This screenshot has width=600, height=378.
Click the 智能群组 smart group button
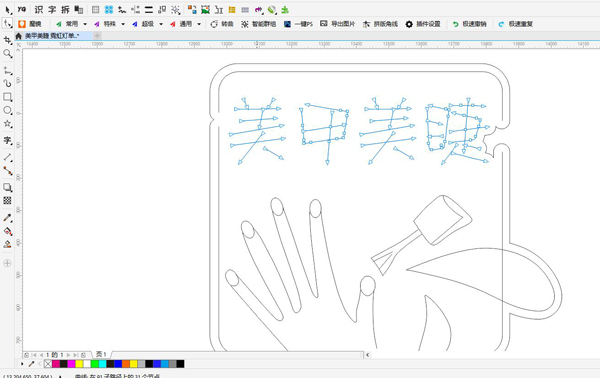(259, 24)
